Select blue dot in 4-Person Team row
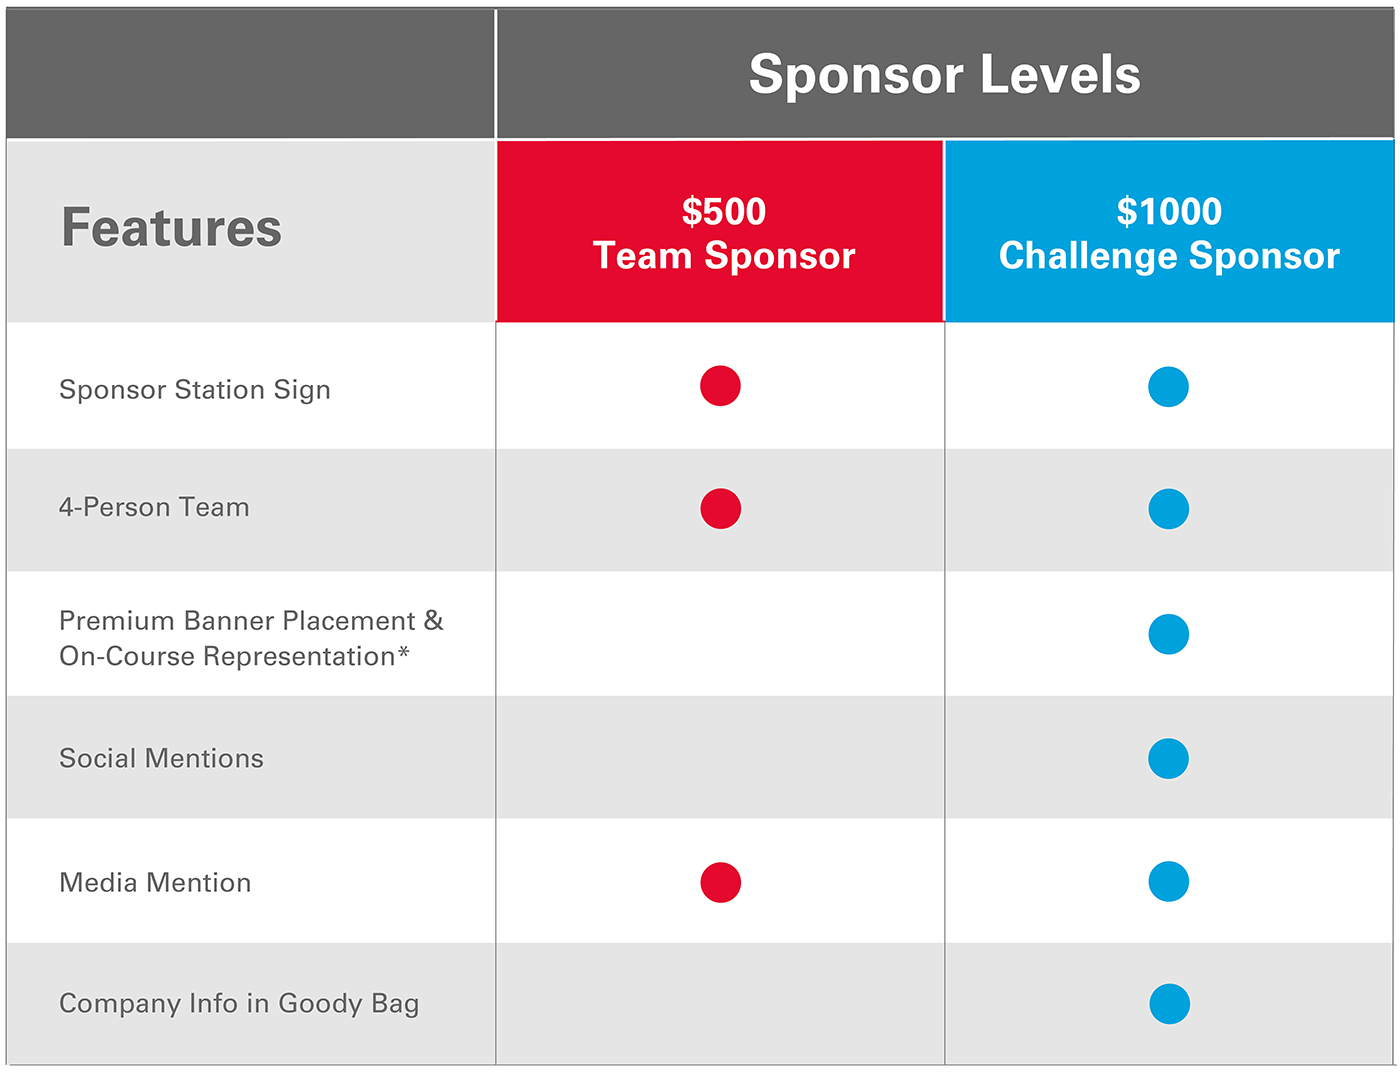 (x=1168, y=509)
